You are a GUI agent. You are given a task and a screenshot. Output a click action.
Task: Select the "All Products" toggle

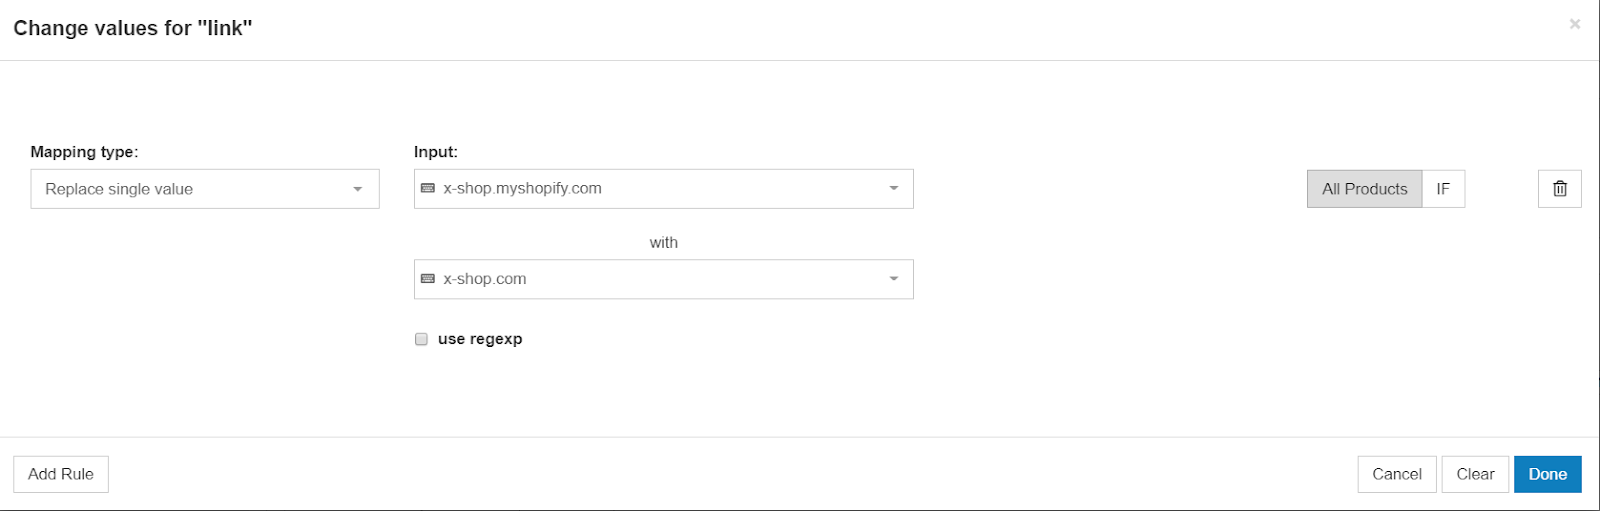pos(1364,189)
